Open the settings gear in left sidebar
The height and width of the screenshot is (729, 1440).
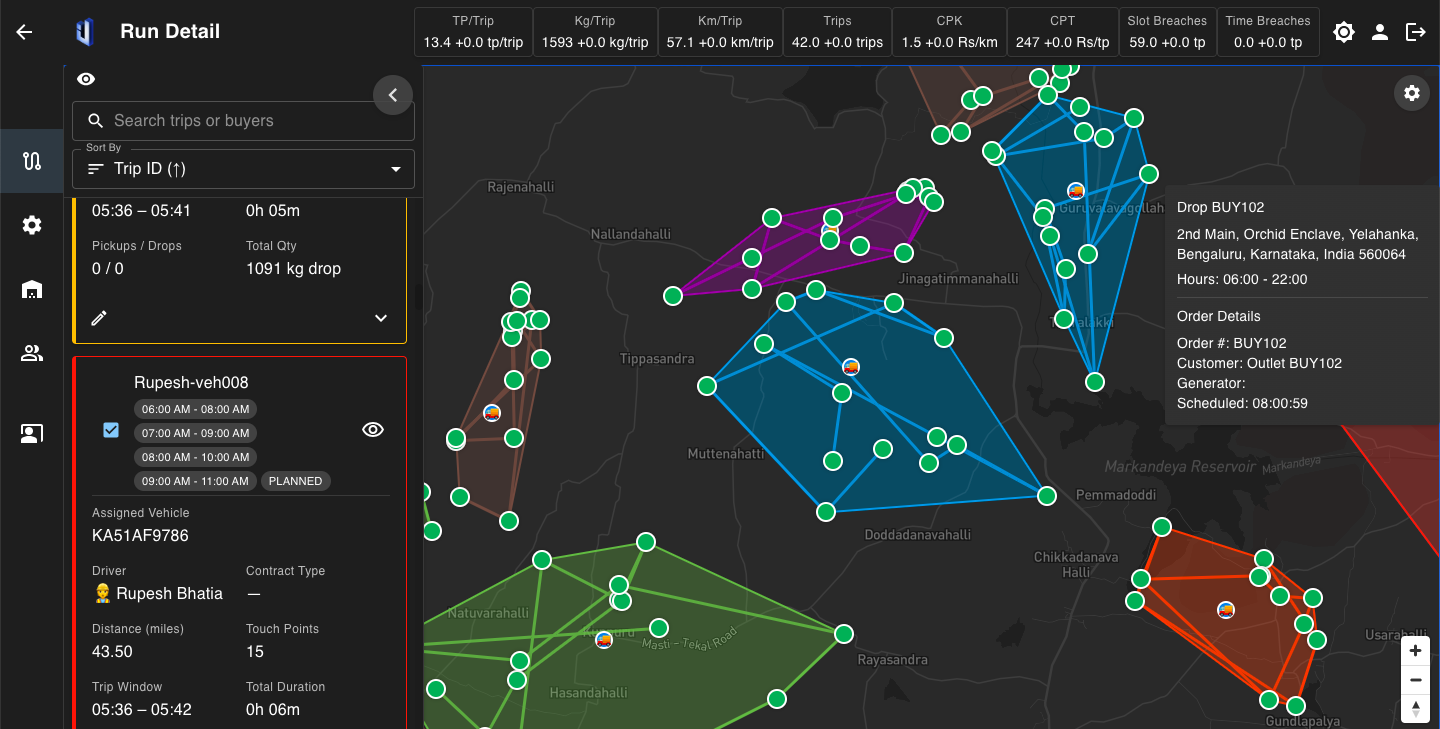coord(32,225)
